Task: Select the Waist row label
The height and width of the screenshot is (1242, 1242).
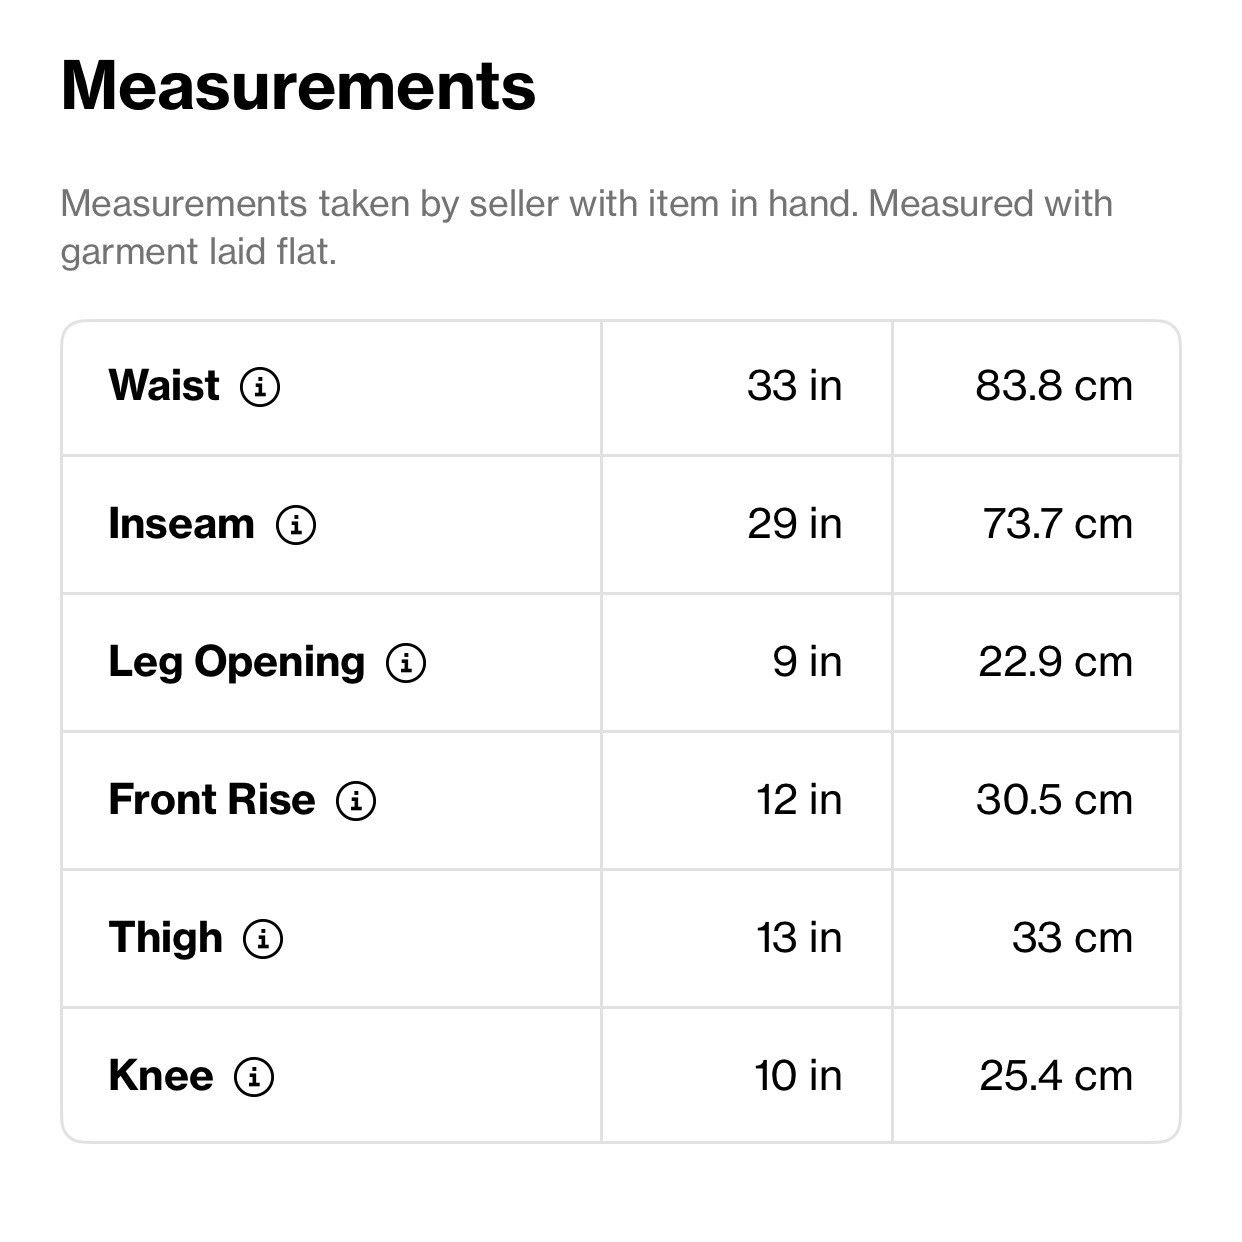Action: point(164,386)
